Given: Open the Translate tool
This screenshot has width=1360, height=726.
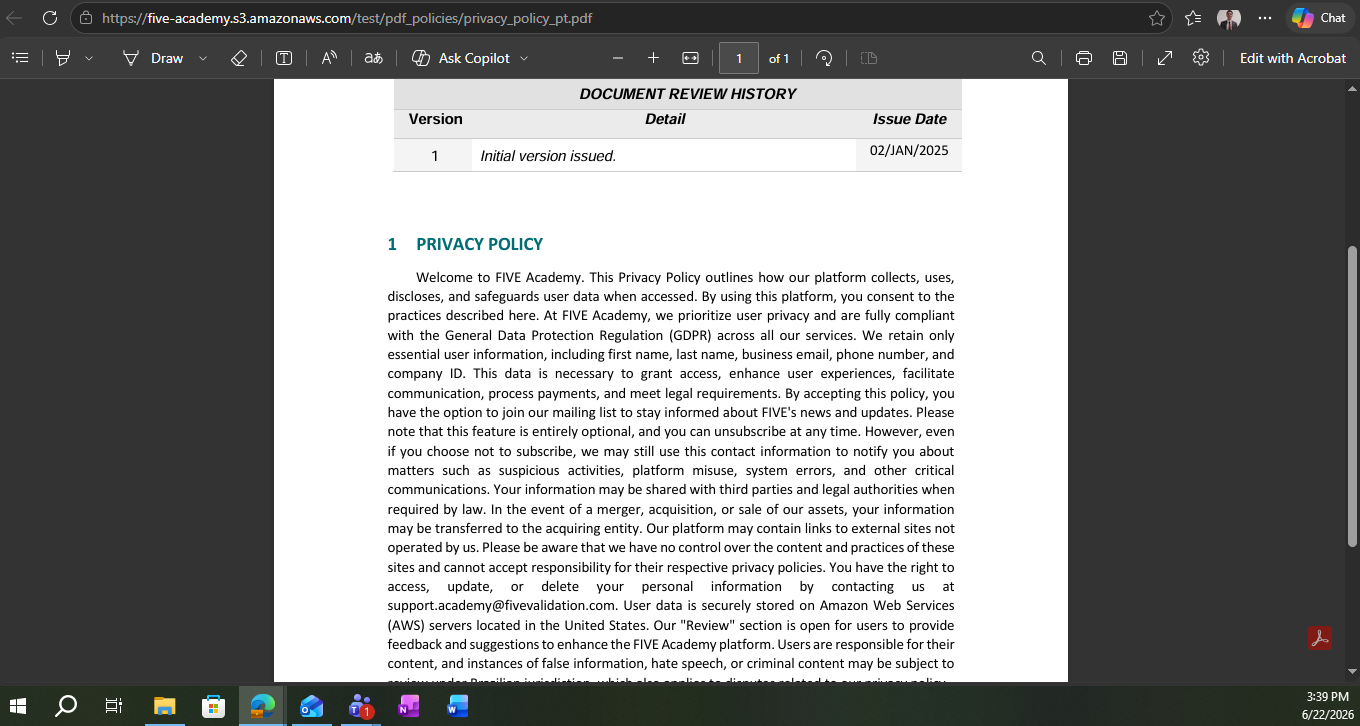Looking at the screenshot, I should pyautogui.click(x=373, y=58).
